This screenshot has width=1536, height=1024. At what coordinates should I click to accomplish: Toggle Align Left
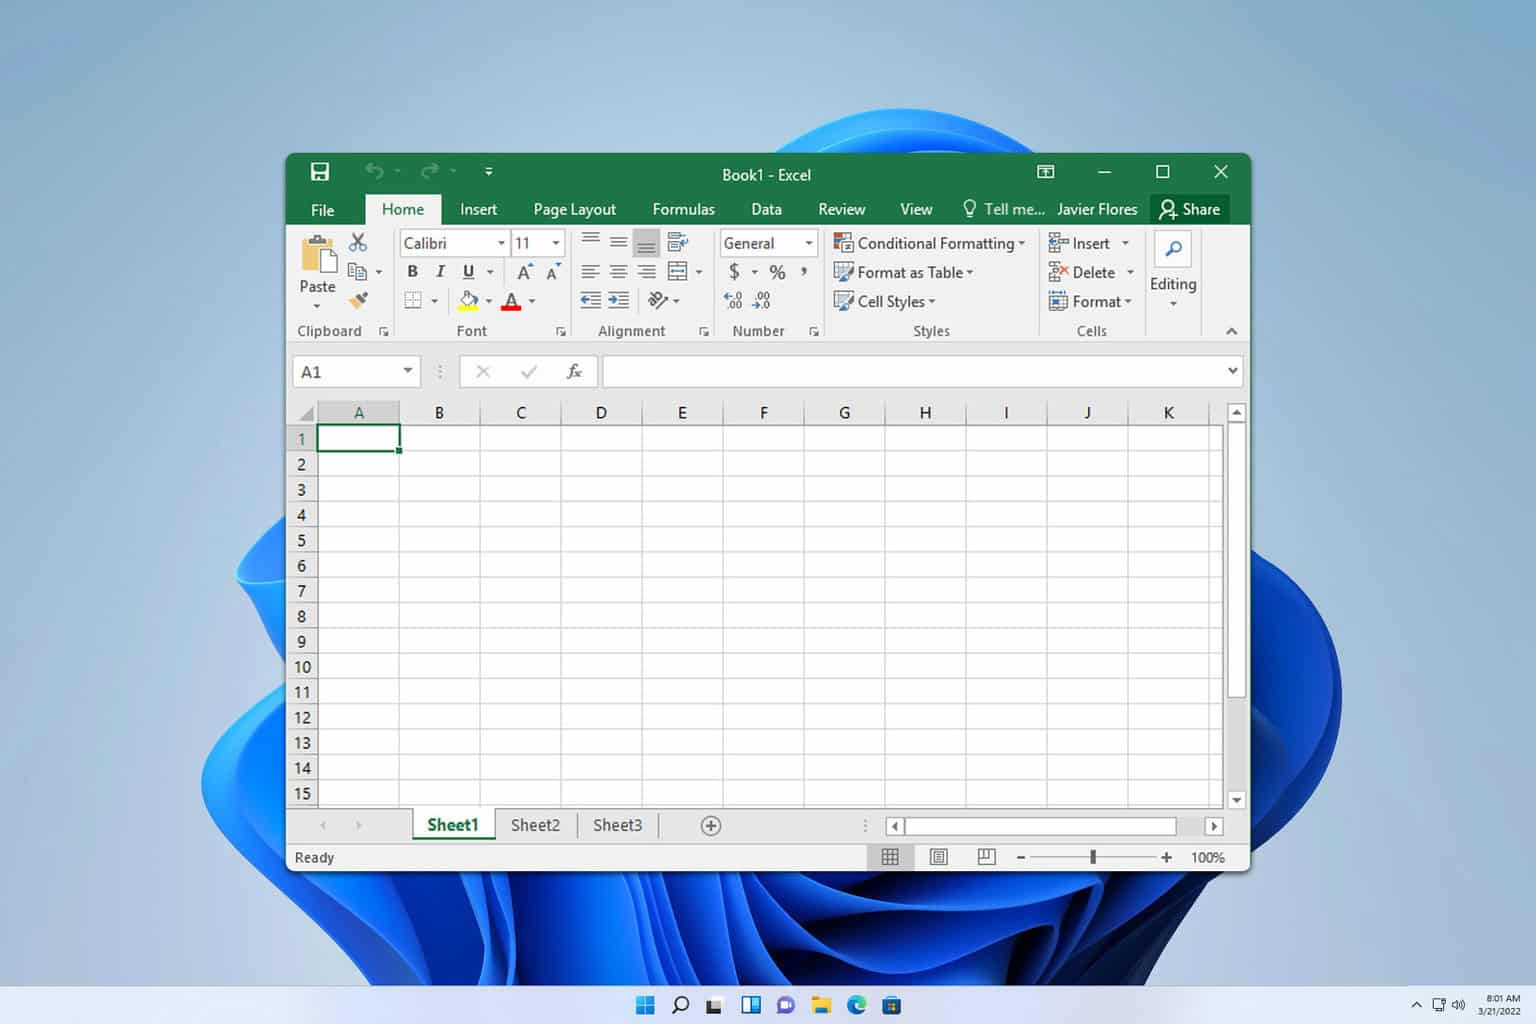(x=591, y=272)
